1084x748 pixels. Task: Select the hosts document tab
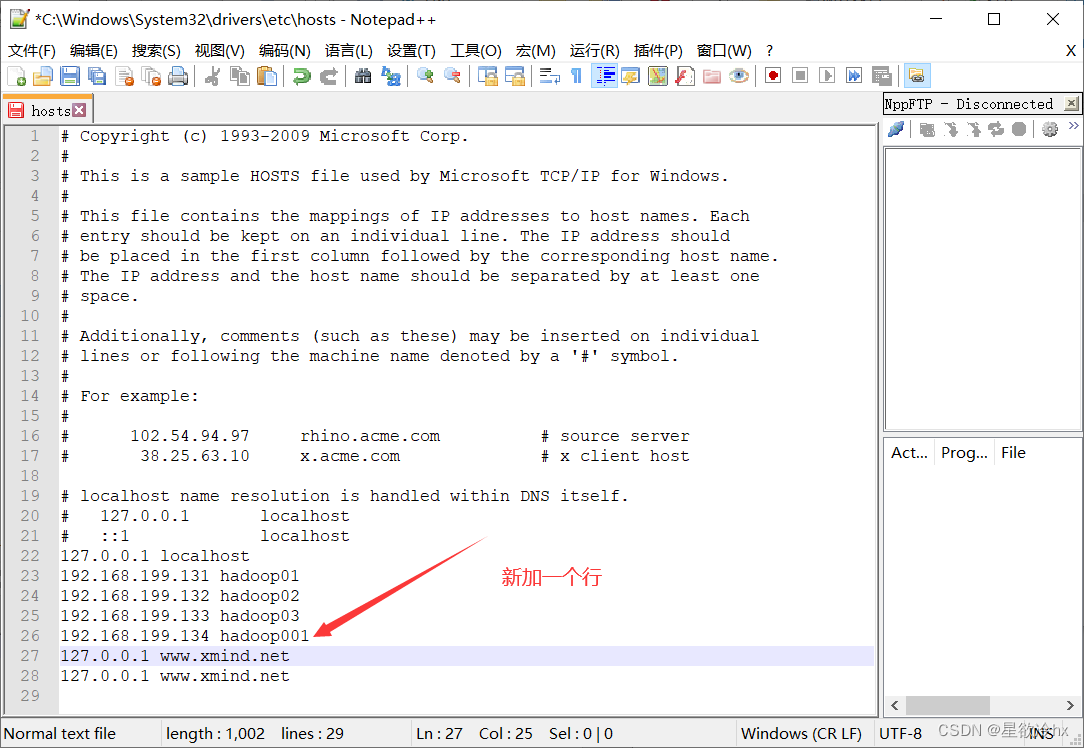point(48,111)
